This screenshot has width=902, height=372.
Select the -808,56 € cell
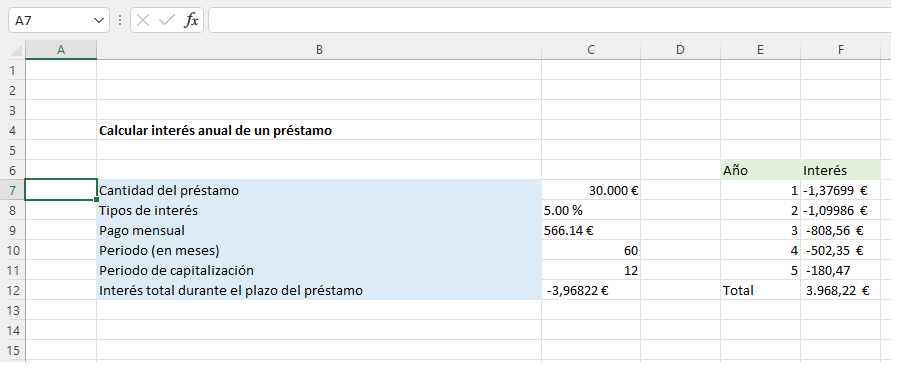(840, 230)
